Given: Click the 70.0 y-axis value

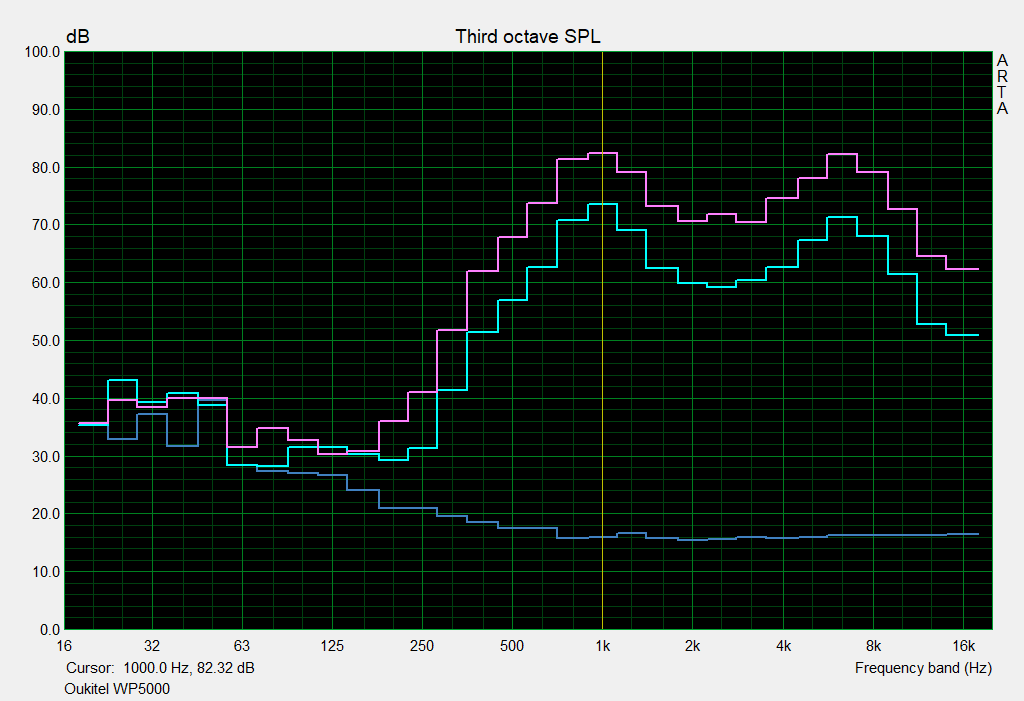Looking at the screenshot, I should [46, 225].
